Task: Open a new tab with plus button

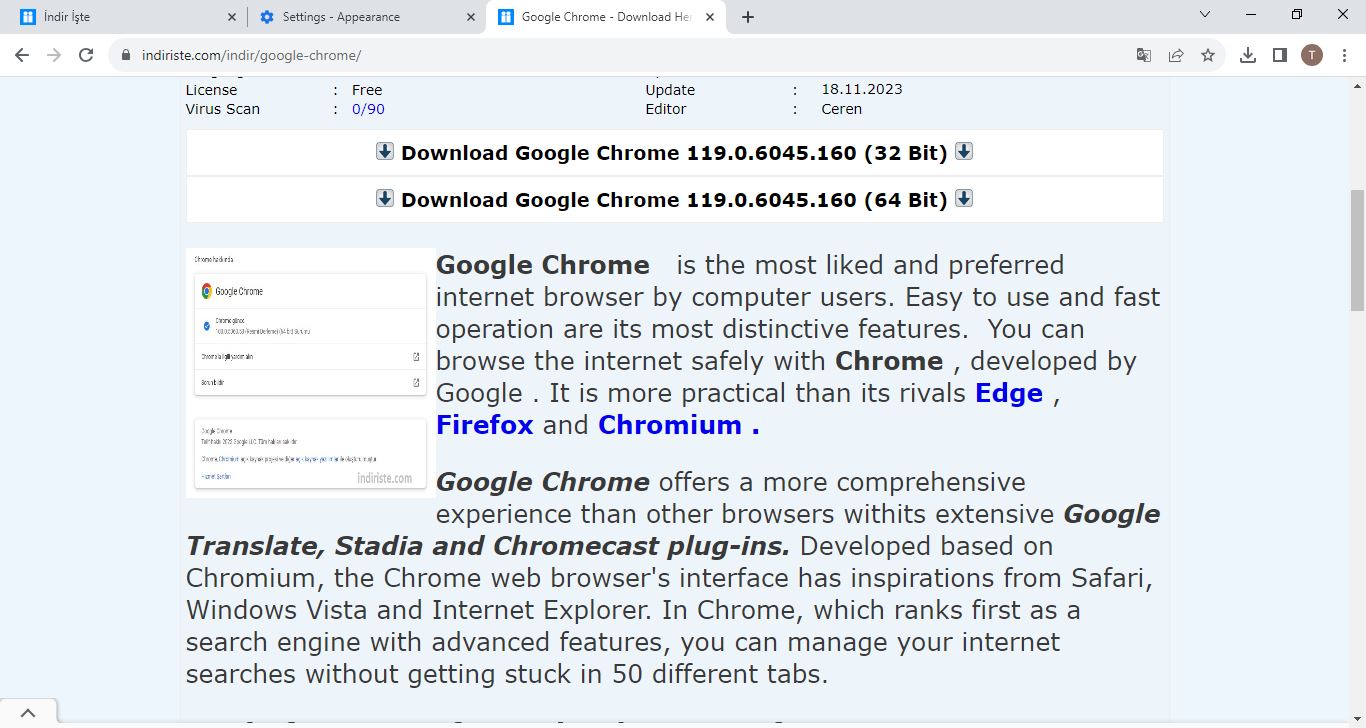Action: (x=748, y=17)
